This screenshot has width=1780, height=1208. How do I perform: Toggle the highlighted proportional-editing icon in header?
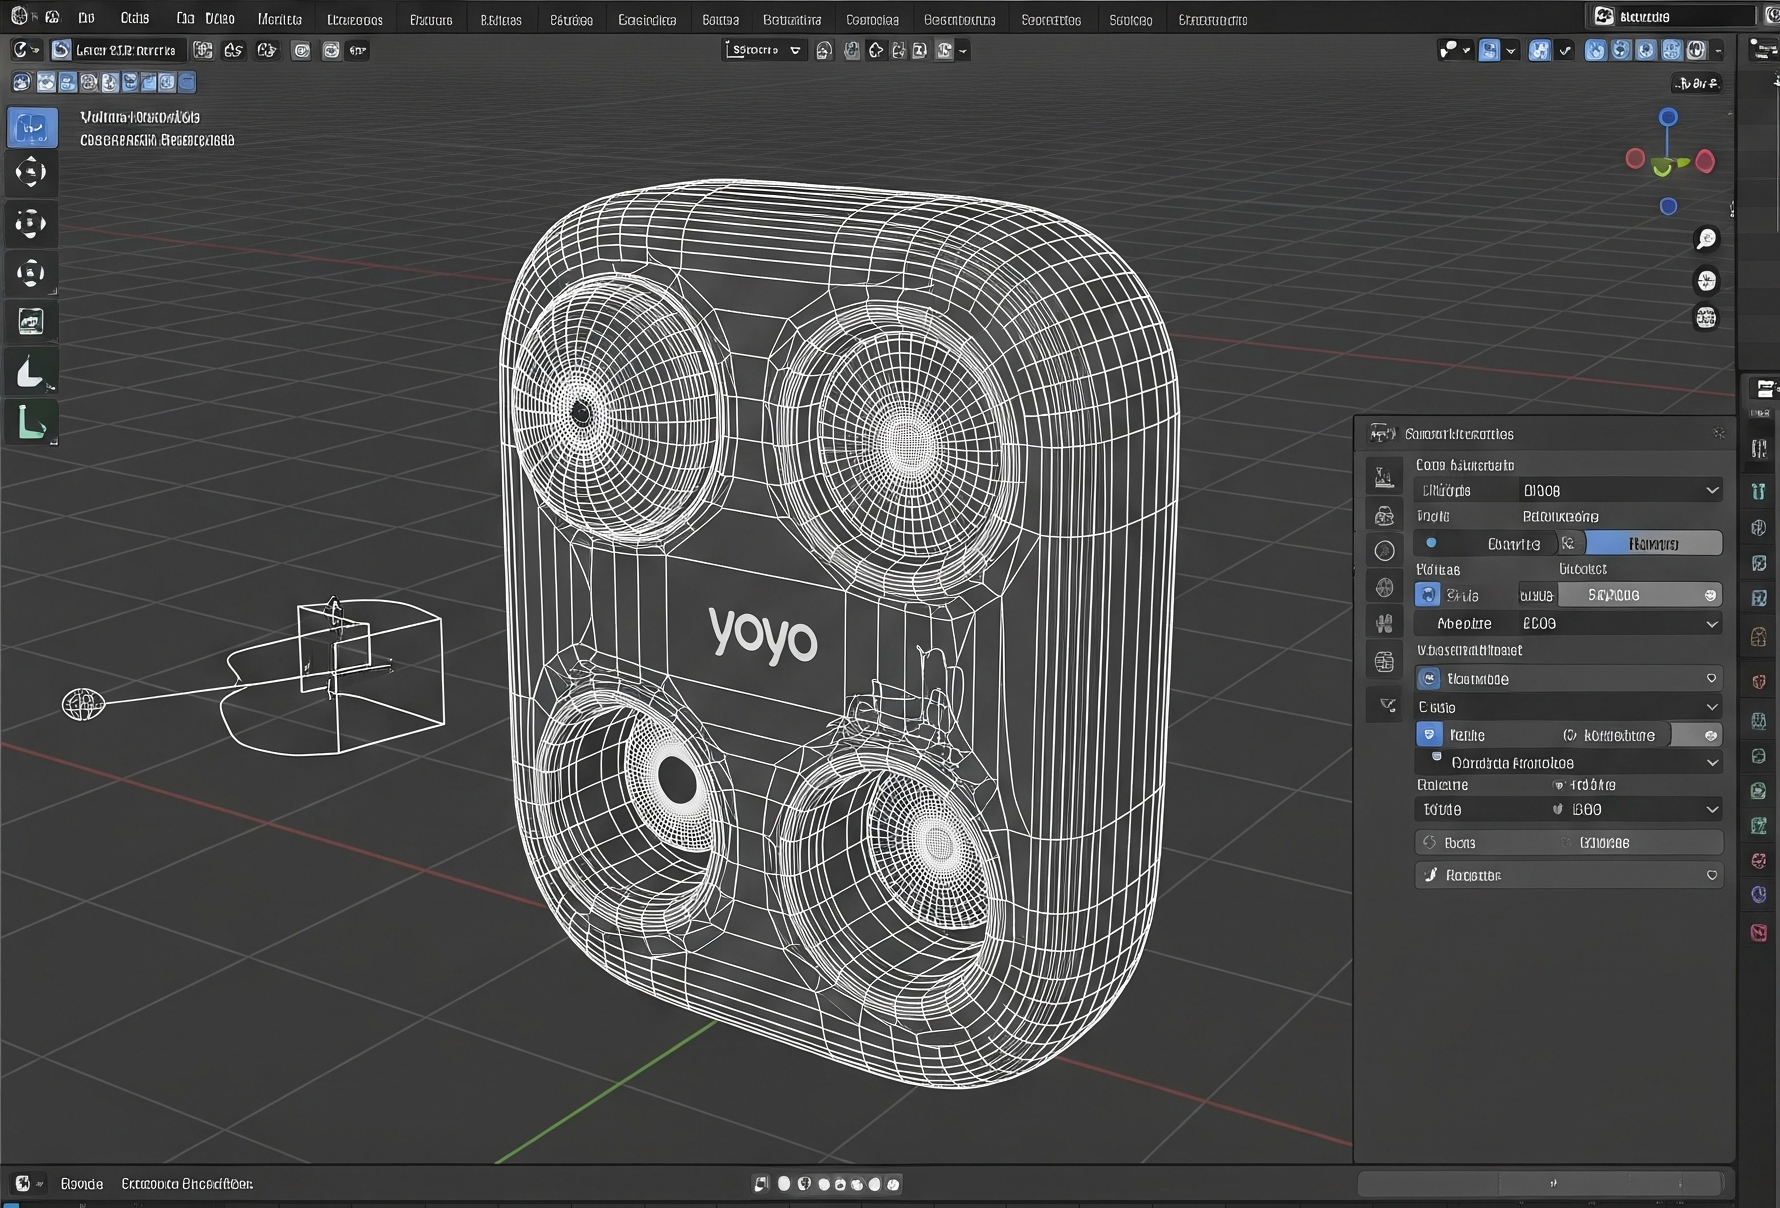click(x=944, y=50)
